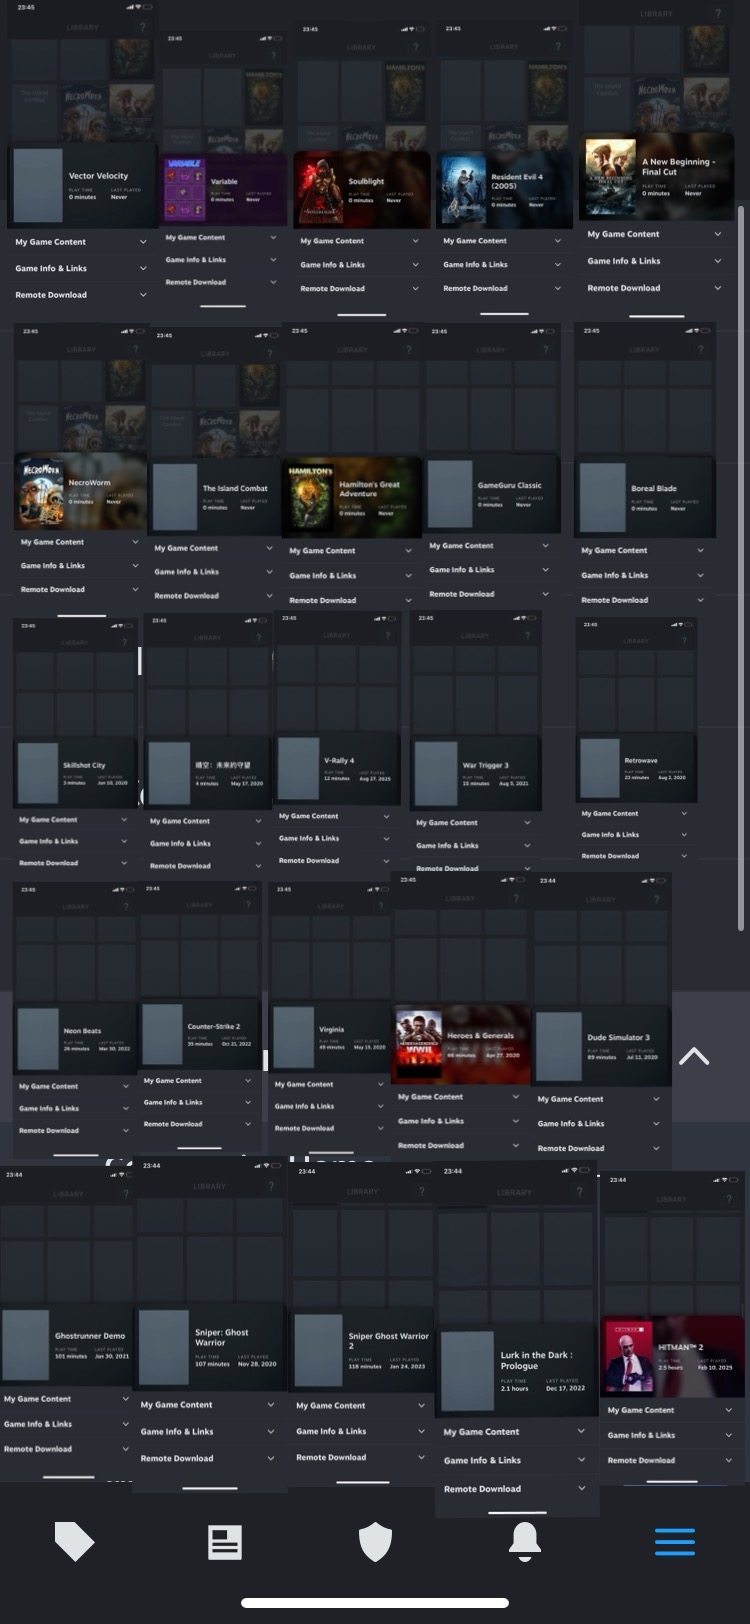Open the News icon in bottom bar
The image size is (750, 1624).
[225, 1541]
